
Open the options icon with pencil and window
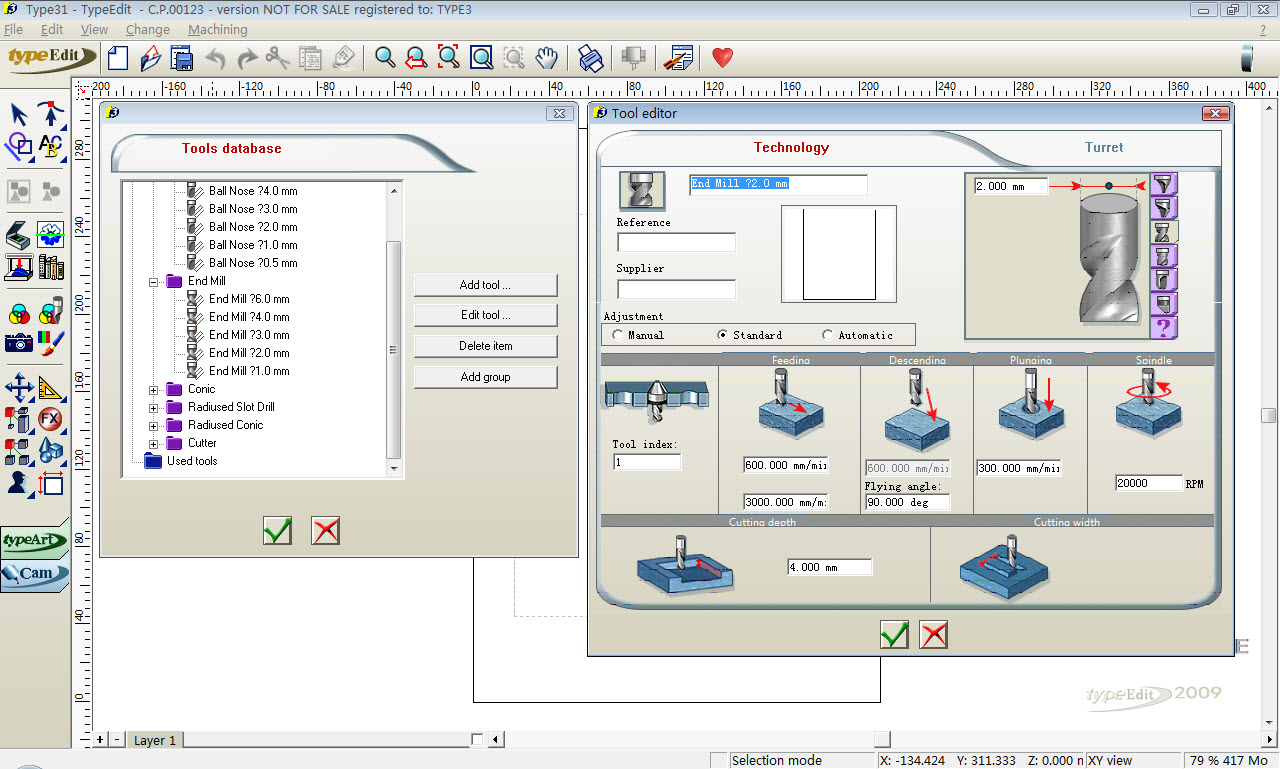click(678, 57)
